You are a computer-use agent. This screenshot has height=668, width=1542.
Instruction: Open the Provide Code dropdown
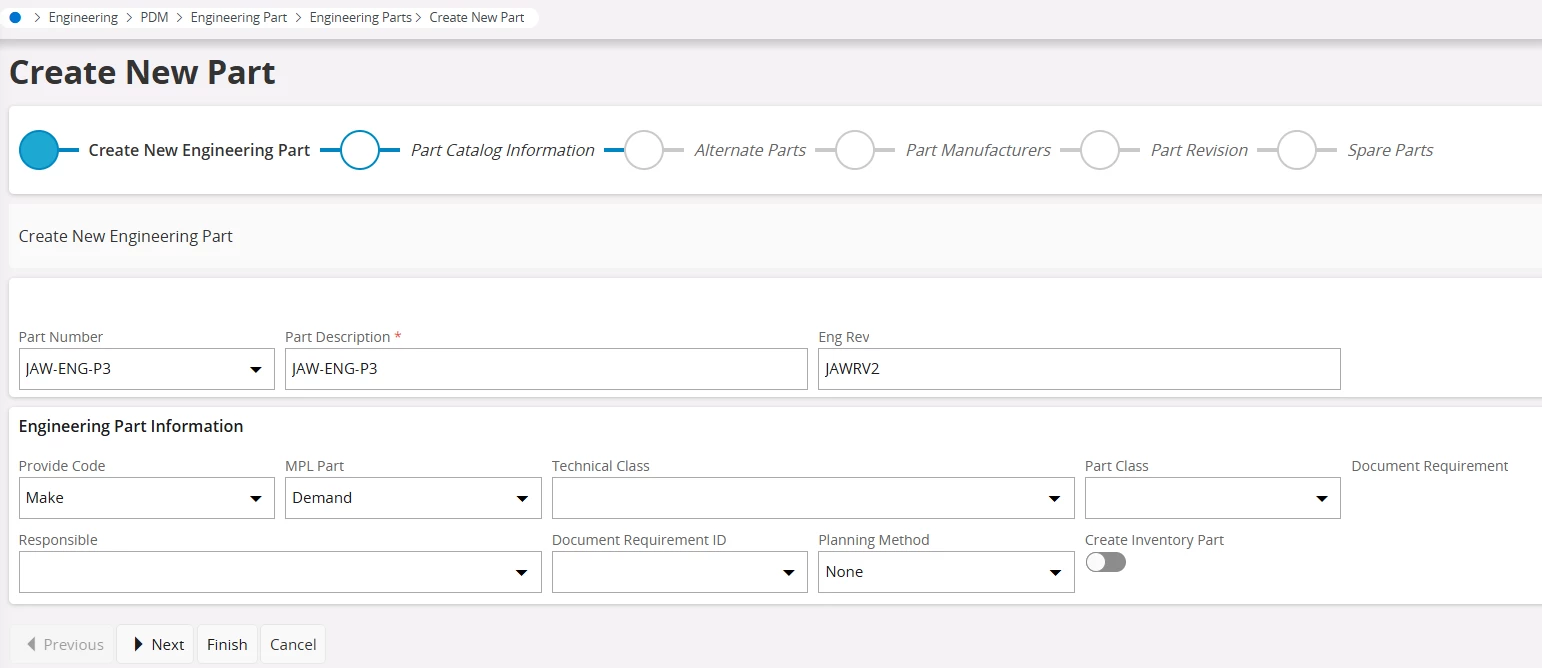tap(255, 498)
